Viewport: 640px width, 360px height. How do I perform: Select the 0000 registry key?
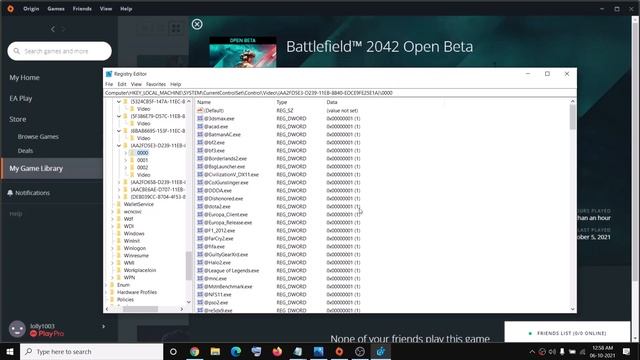(x=142, y=153)
